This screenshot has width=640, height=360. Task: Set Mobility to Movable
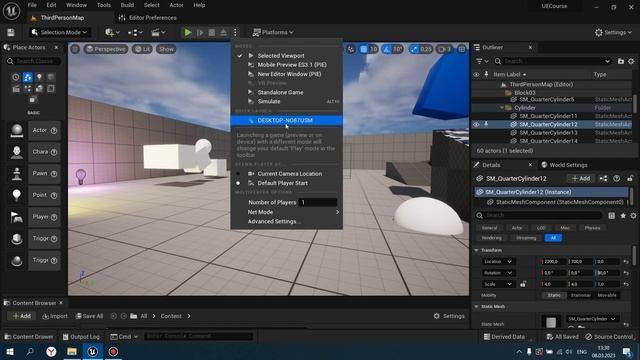click(x=607, y=295)
